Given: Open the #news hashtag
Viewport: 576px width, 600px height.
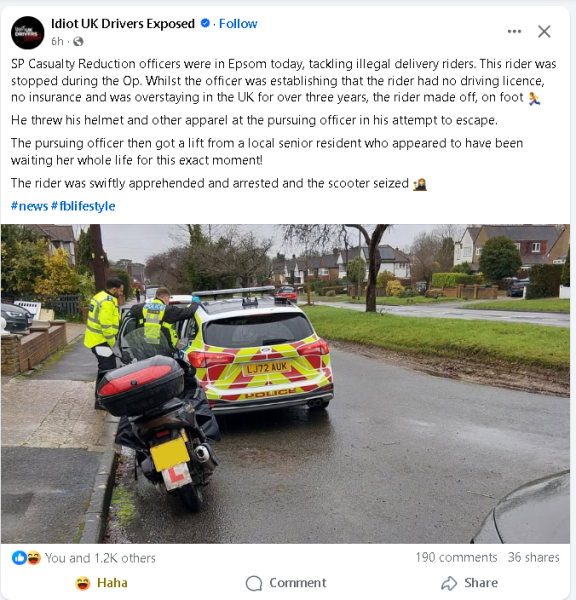Looking at the screenshot, I should coord(29,206).
